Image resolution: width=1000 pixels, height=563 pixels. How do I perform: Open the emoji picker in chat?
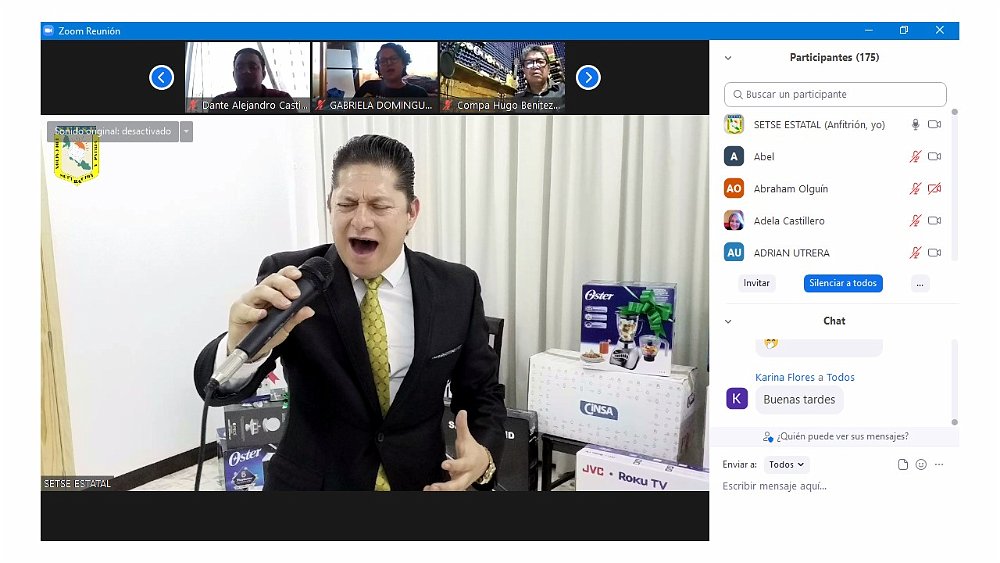click(x=921, y=465)
